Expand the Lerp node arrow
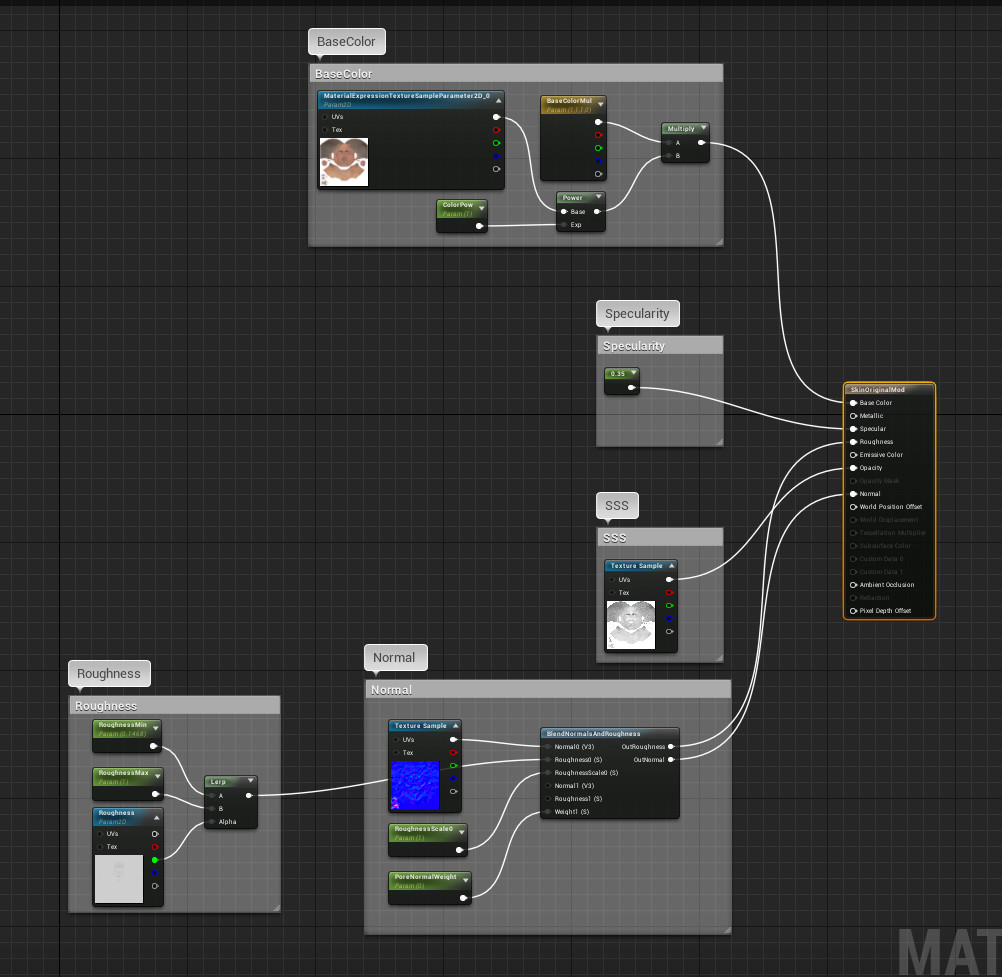 [x=251, y=781]
